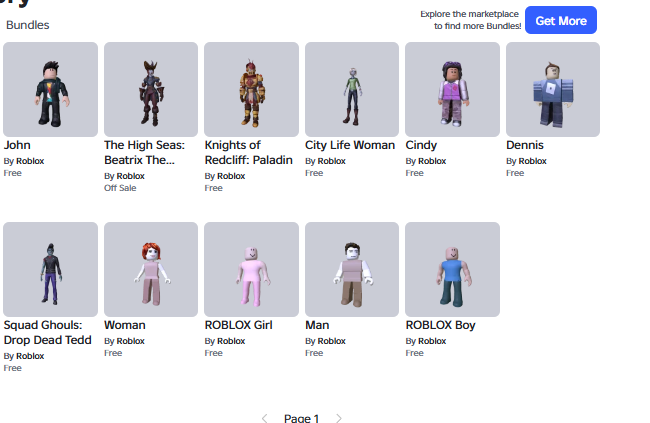Click the City Life Woman title
This screenshot has height=423, width=650.
[x=350, y=145]
